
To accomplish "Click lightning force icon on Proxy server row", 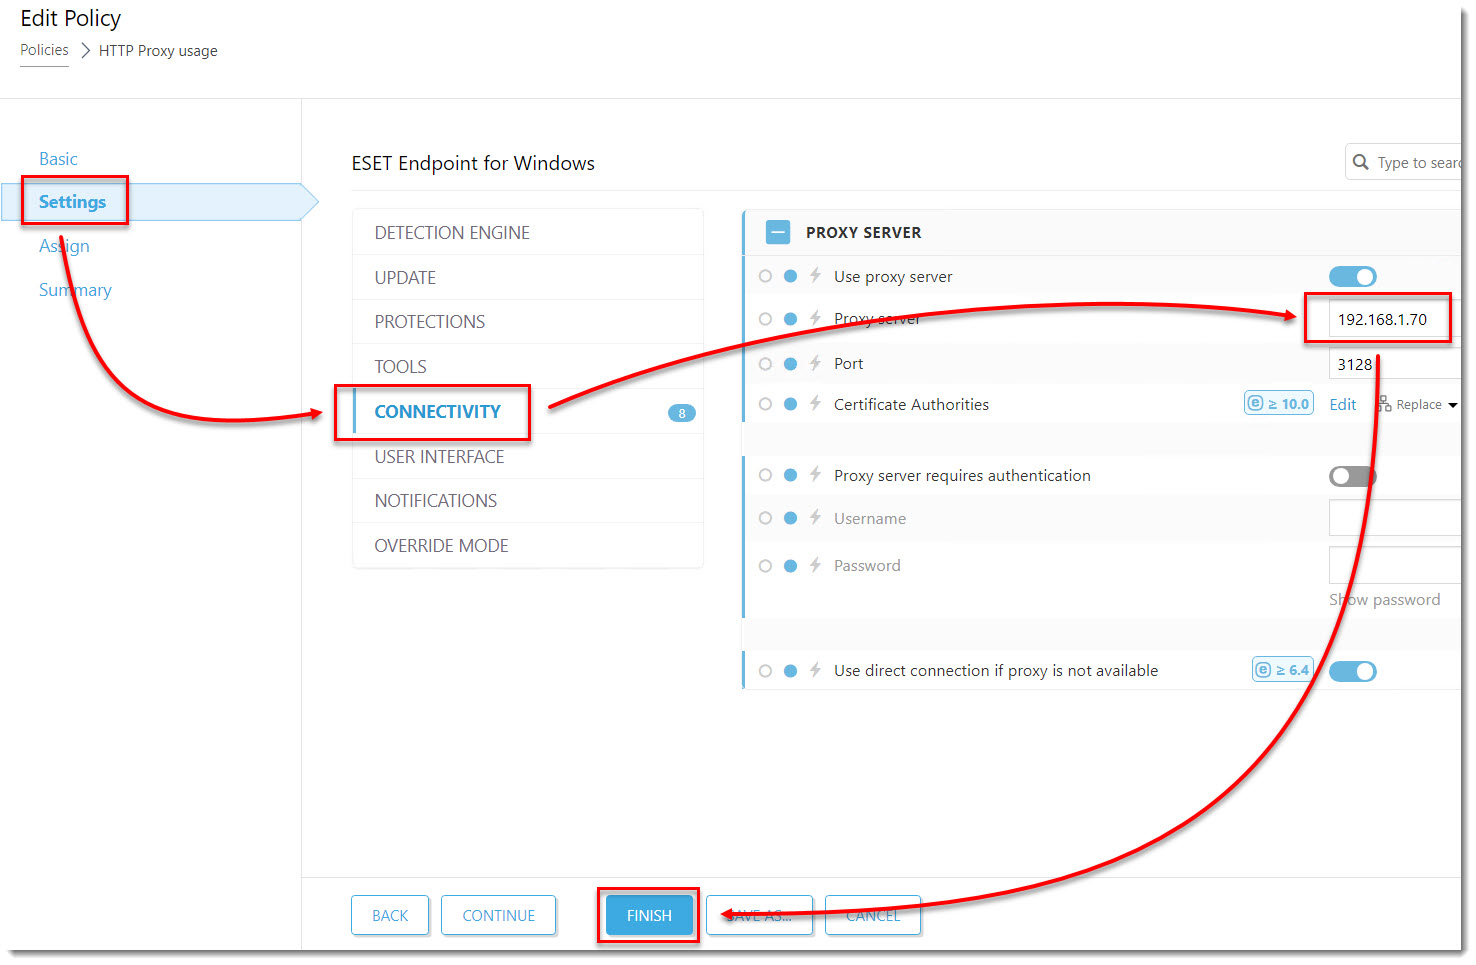I will coord(815,318).
